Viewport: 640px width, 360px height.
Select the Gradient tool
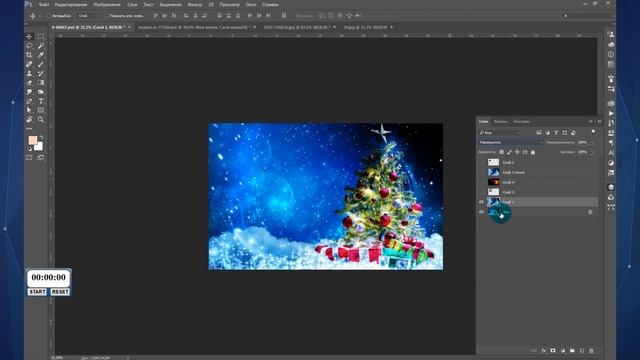point(41,82)
